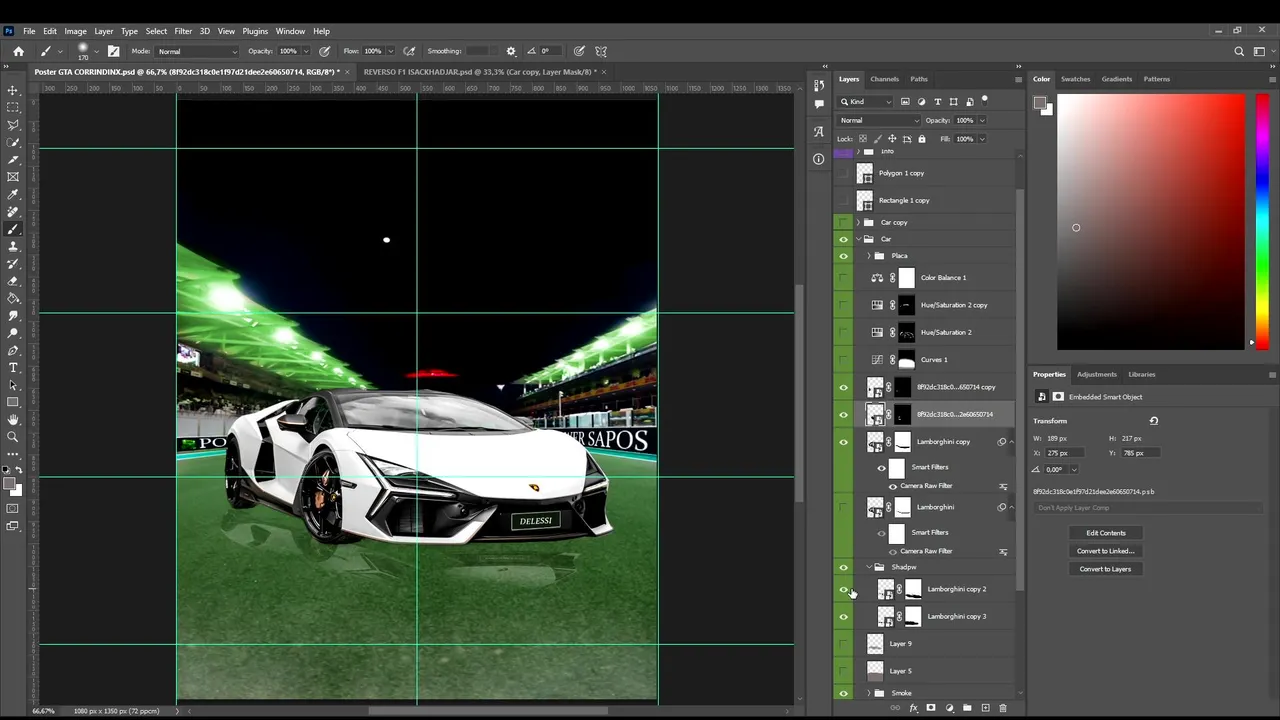Select the Eyedropper tool
Screen dimensions: 1280x720
(x=13, y=194)
